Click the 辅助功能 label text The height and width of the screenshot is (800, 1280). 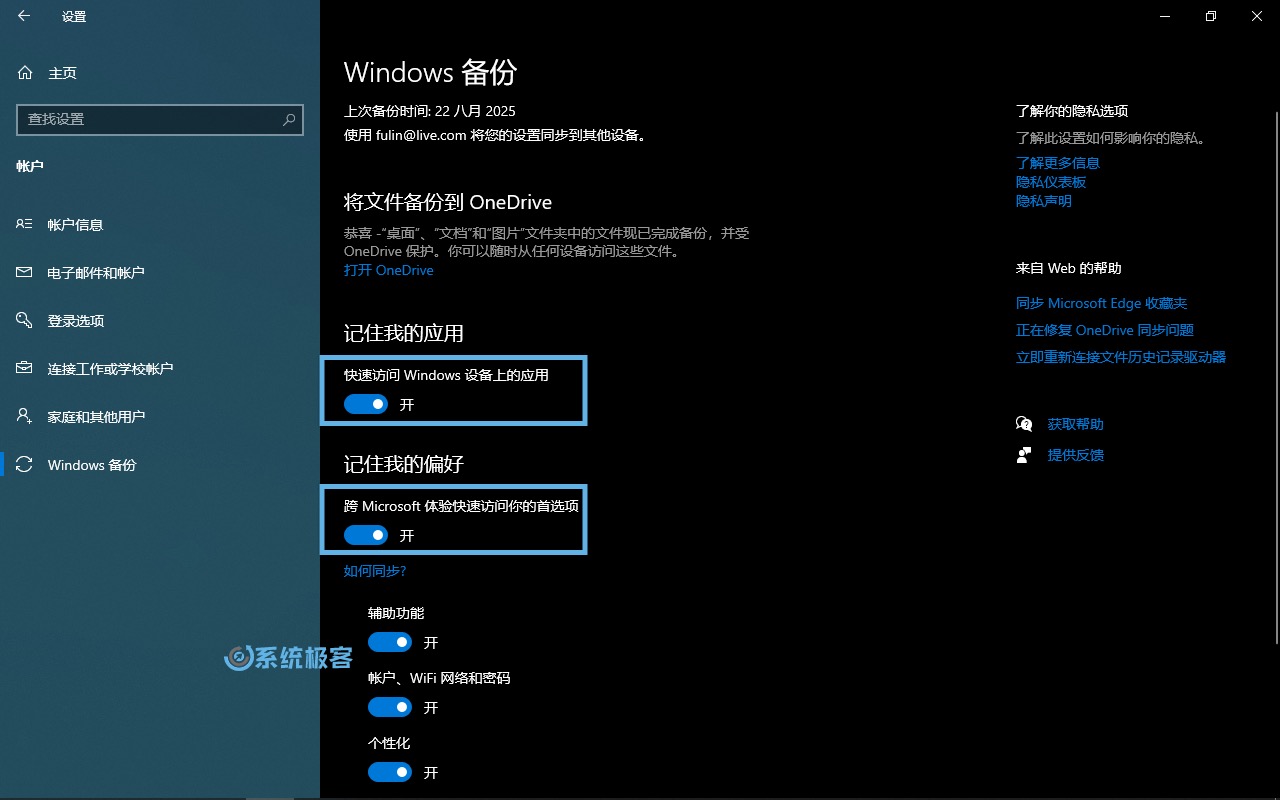396,613
